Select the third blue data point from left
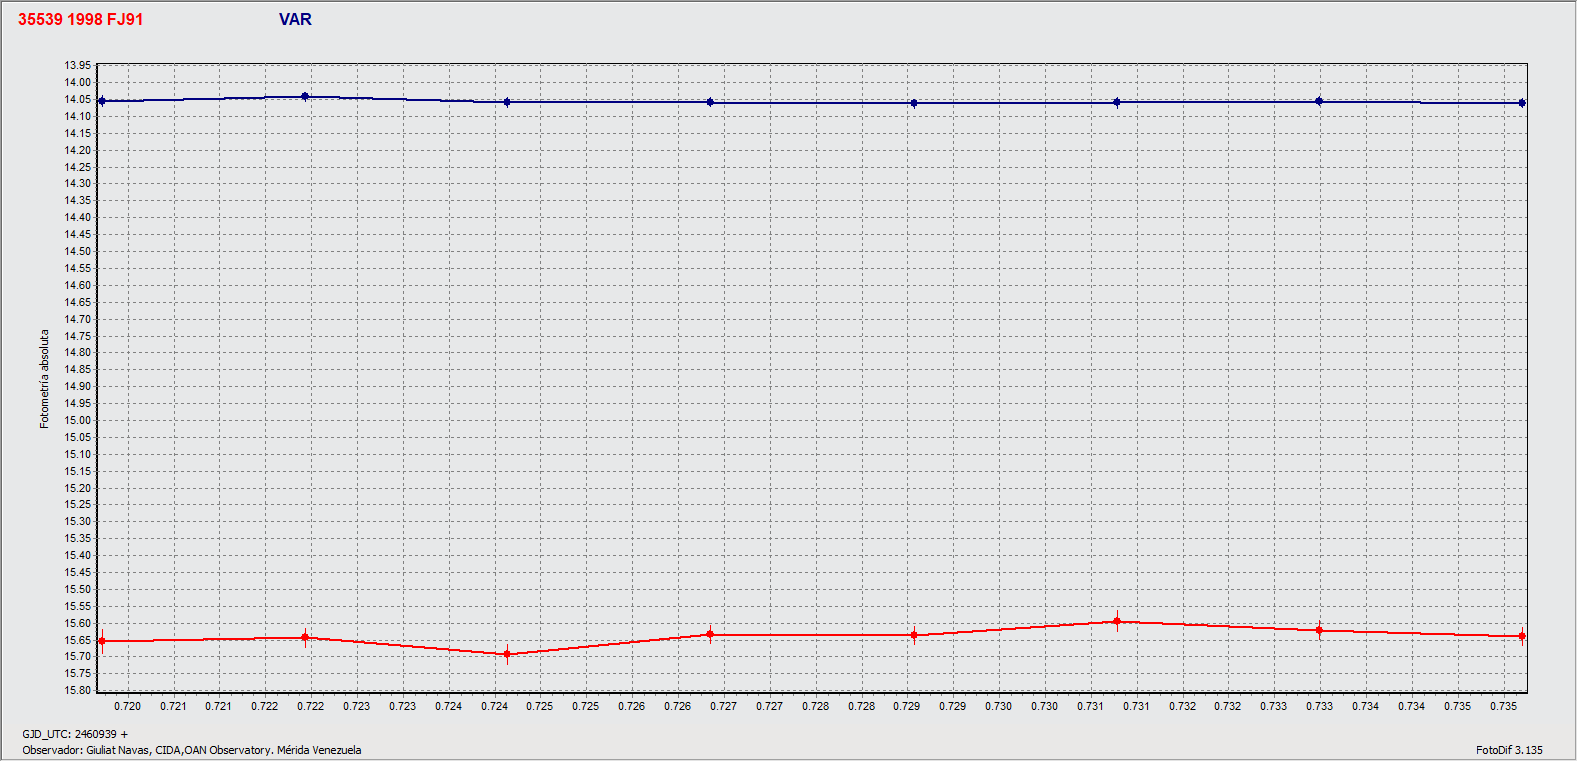Image resolution: width=1578 pixels, height=762 pixels. [507, 102]
